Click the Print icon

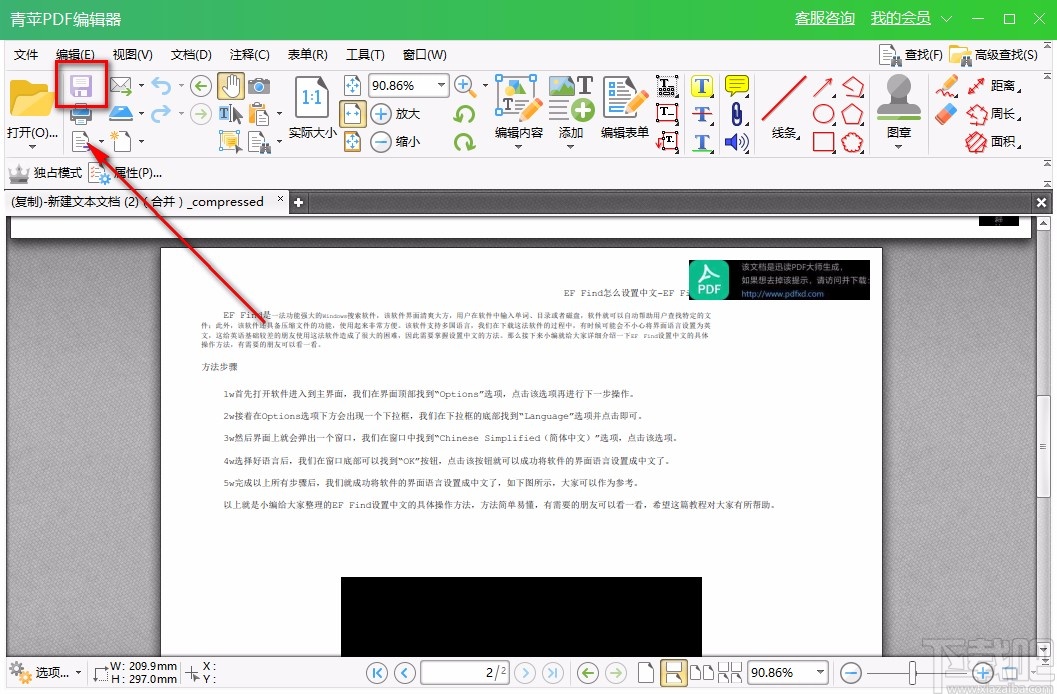coord(81,115)
